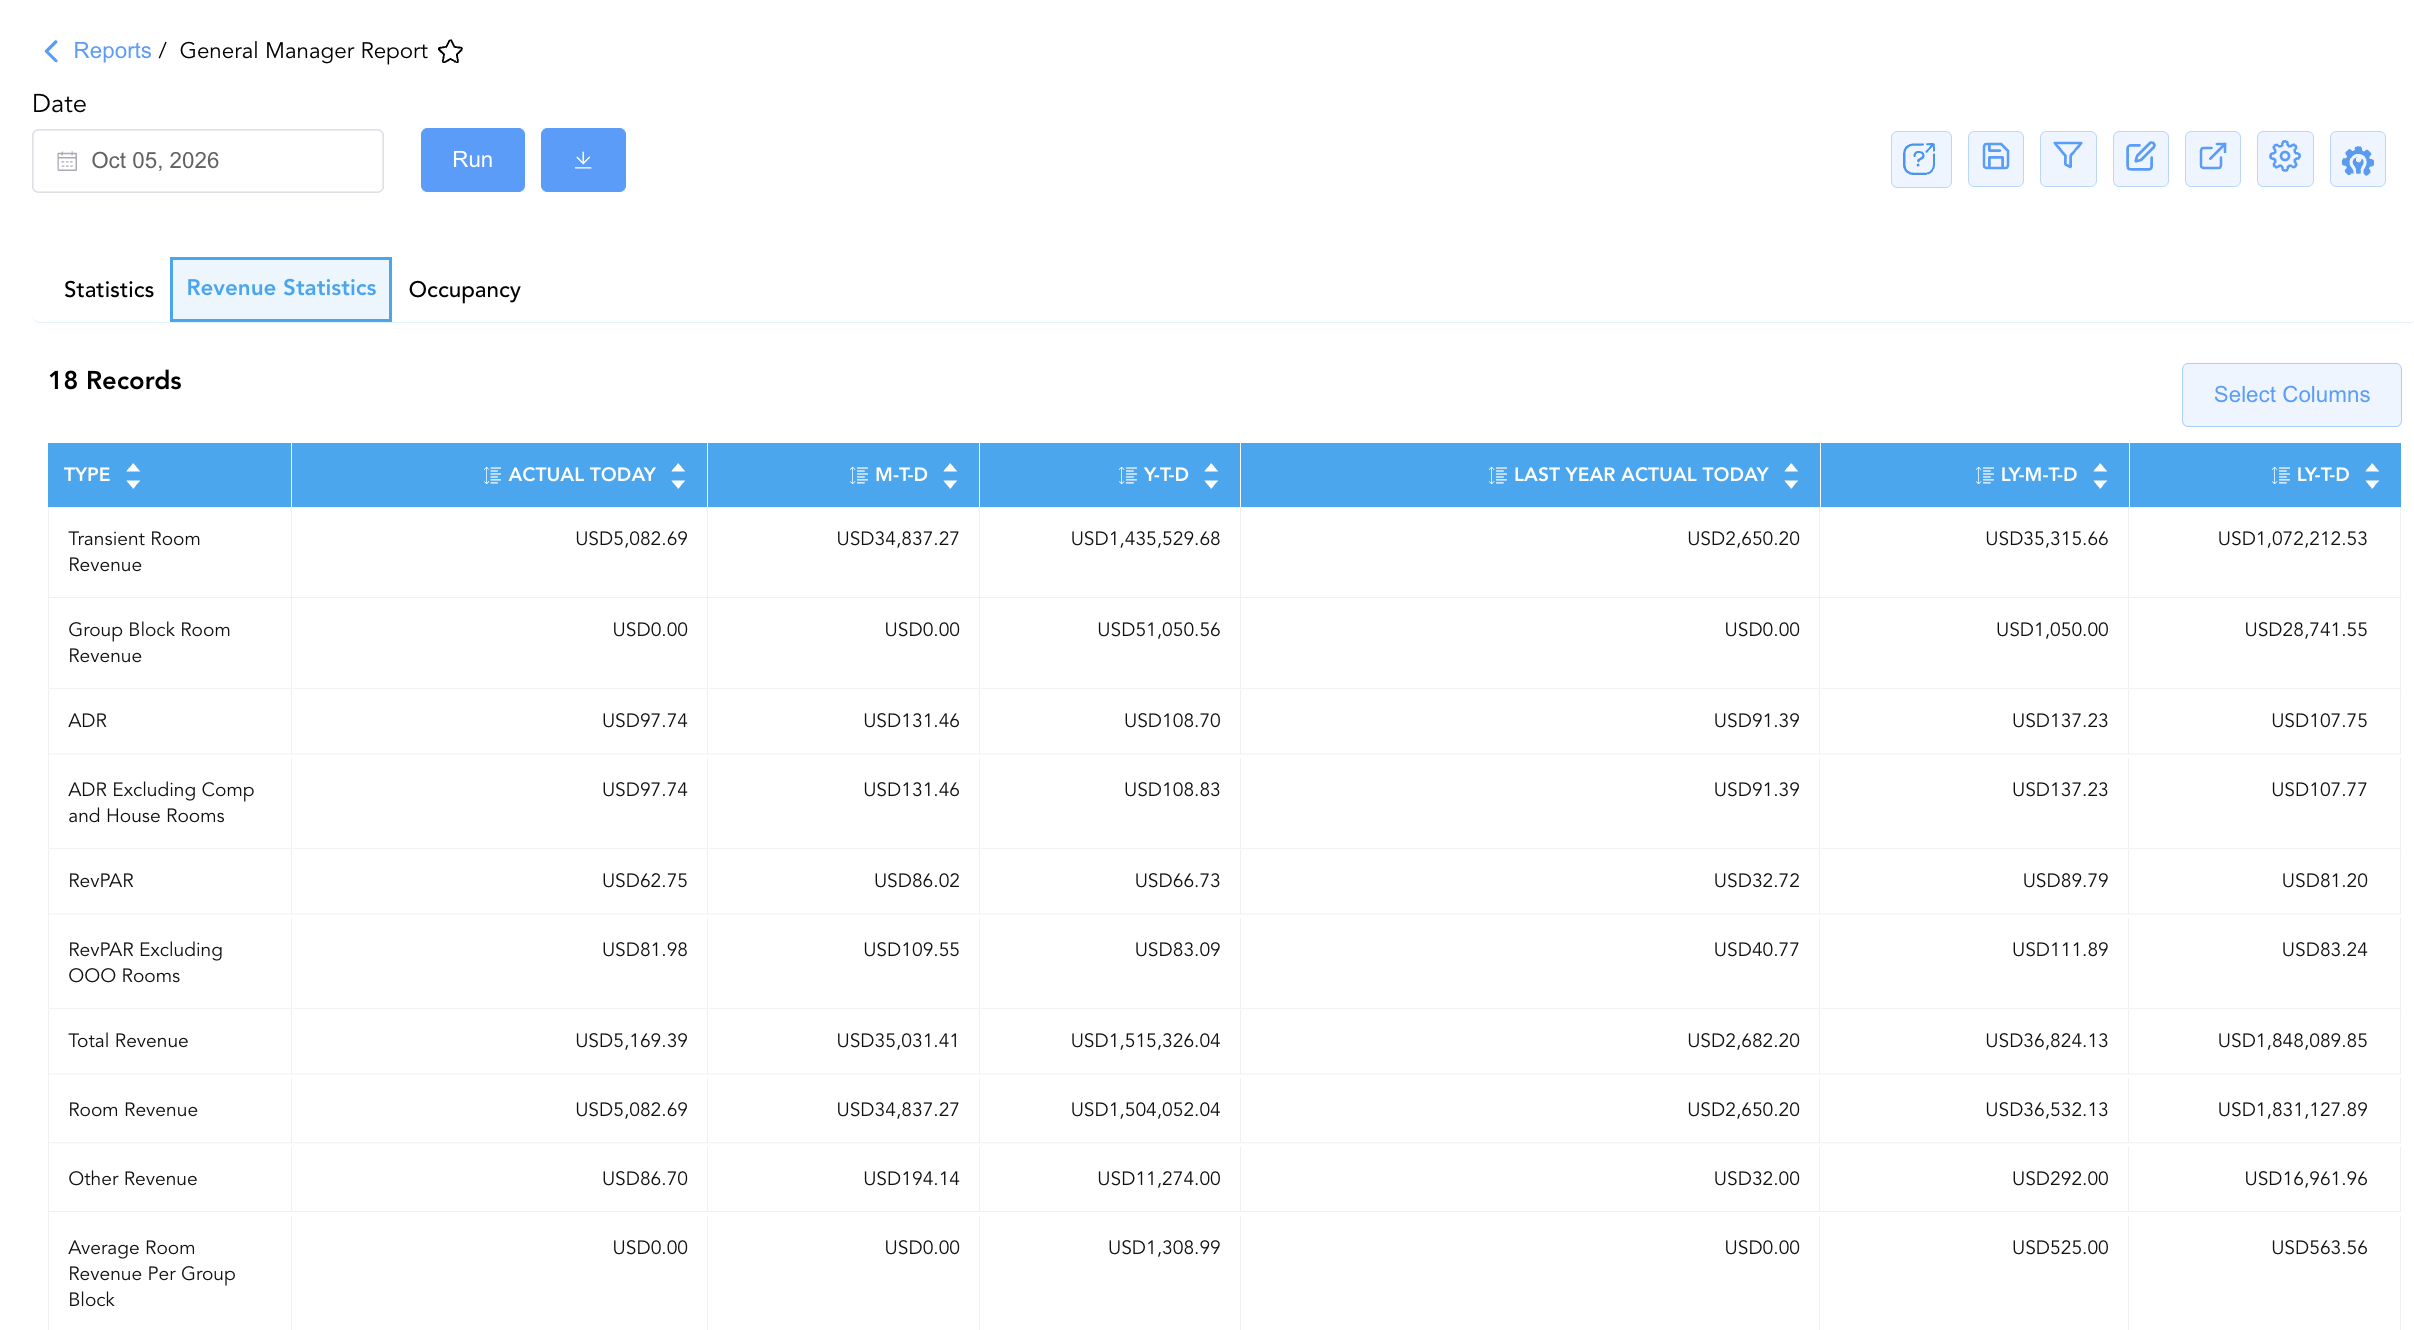Click the back chevron beside Reports
Image resolution: width=2414 pixels, height=1330 pixels.
pos(51,51)
